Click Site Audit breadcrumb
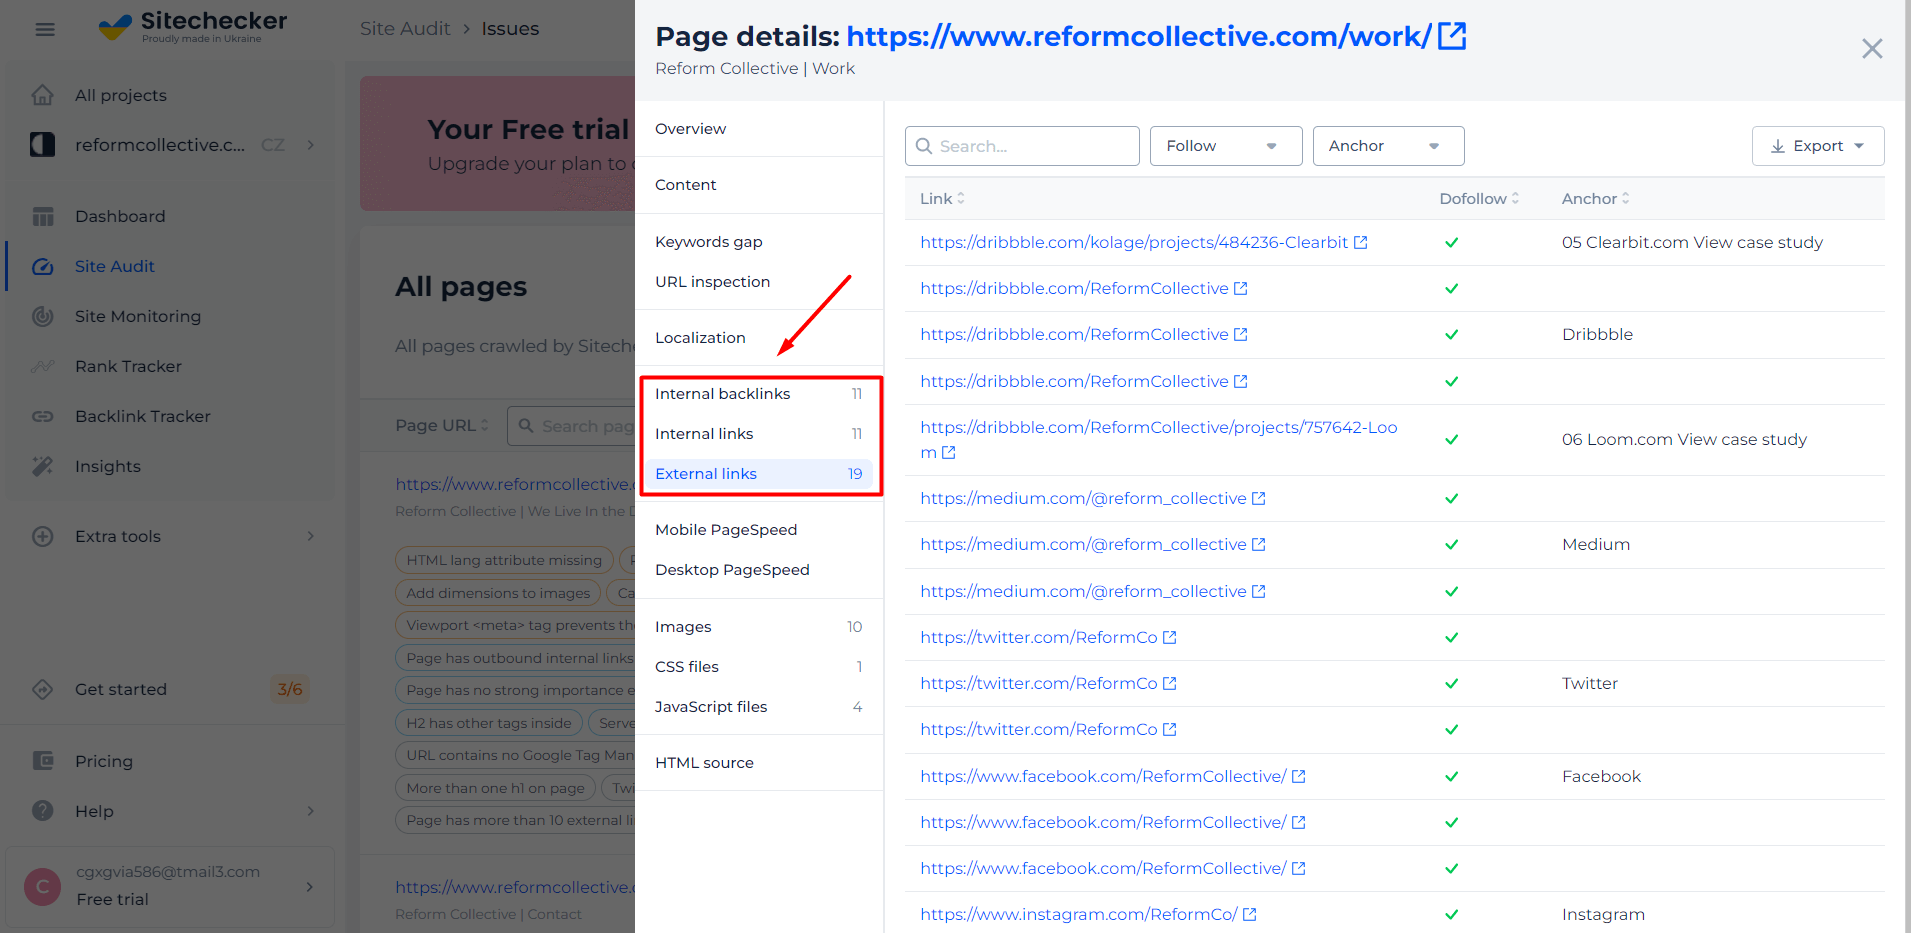1911x933 pixels. click(x=405, y=29)
